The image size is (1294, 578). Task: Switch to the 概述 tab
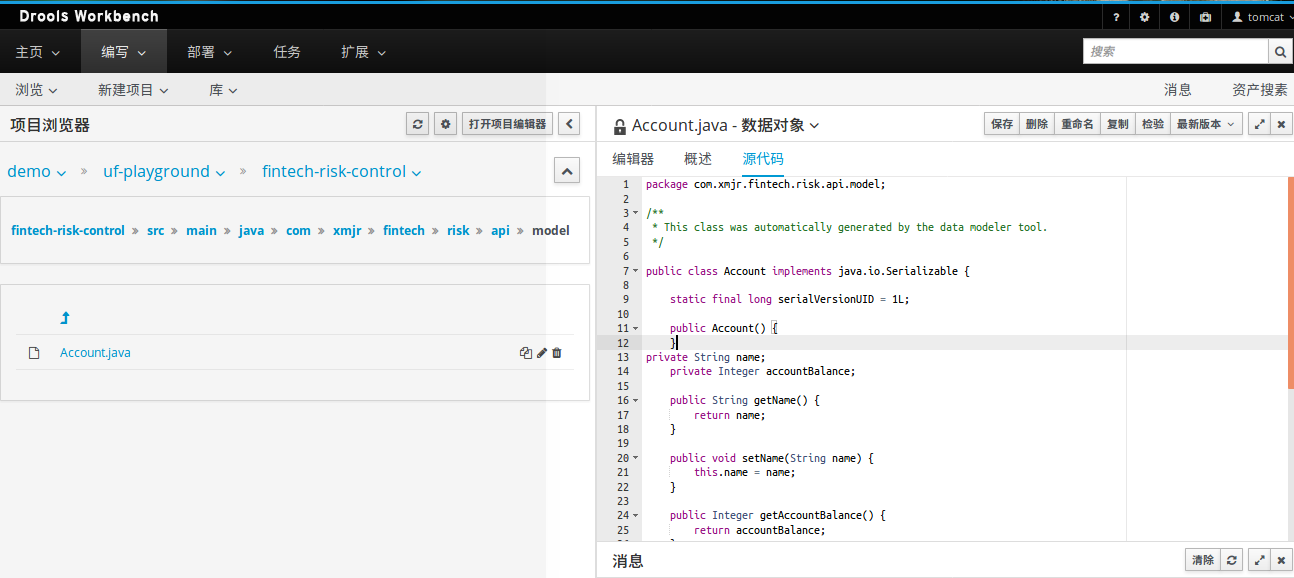(x=698, y=159)
